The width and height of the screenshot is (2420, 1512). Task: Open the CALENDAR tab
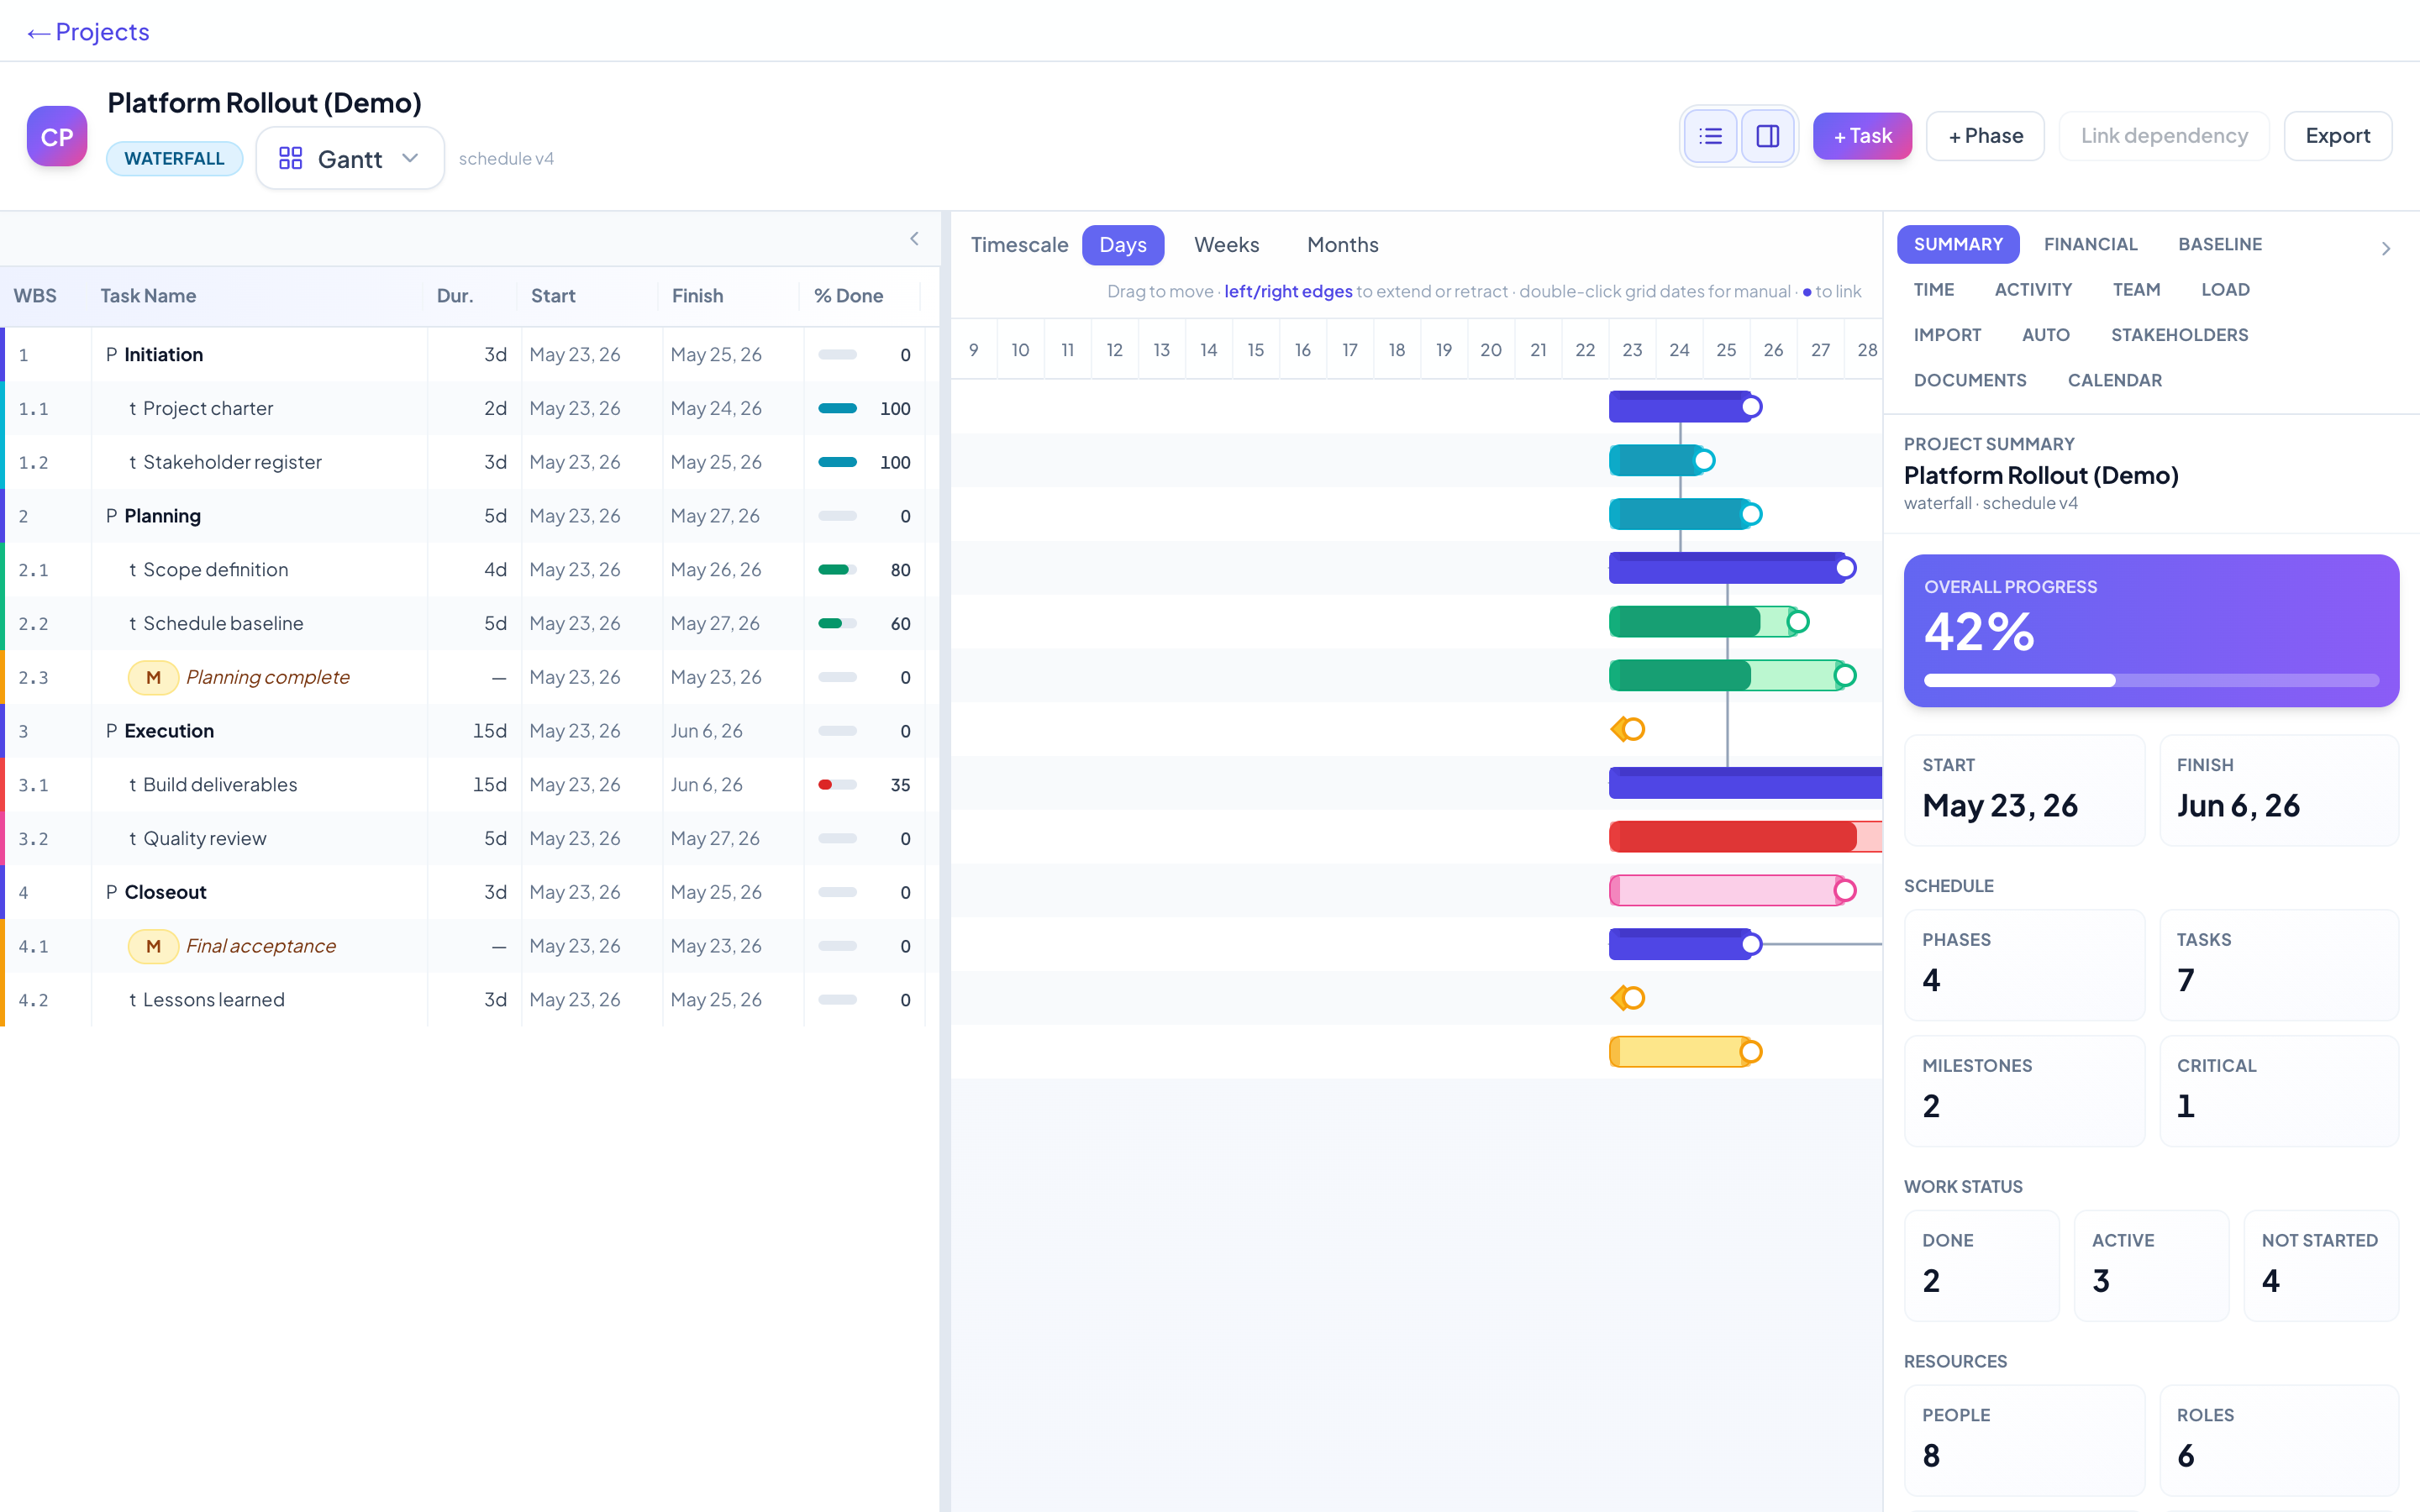2114,381
